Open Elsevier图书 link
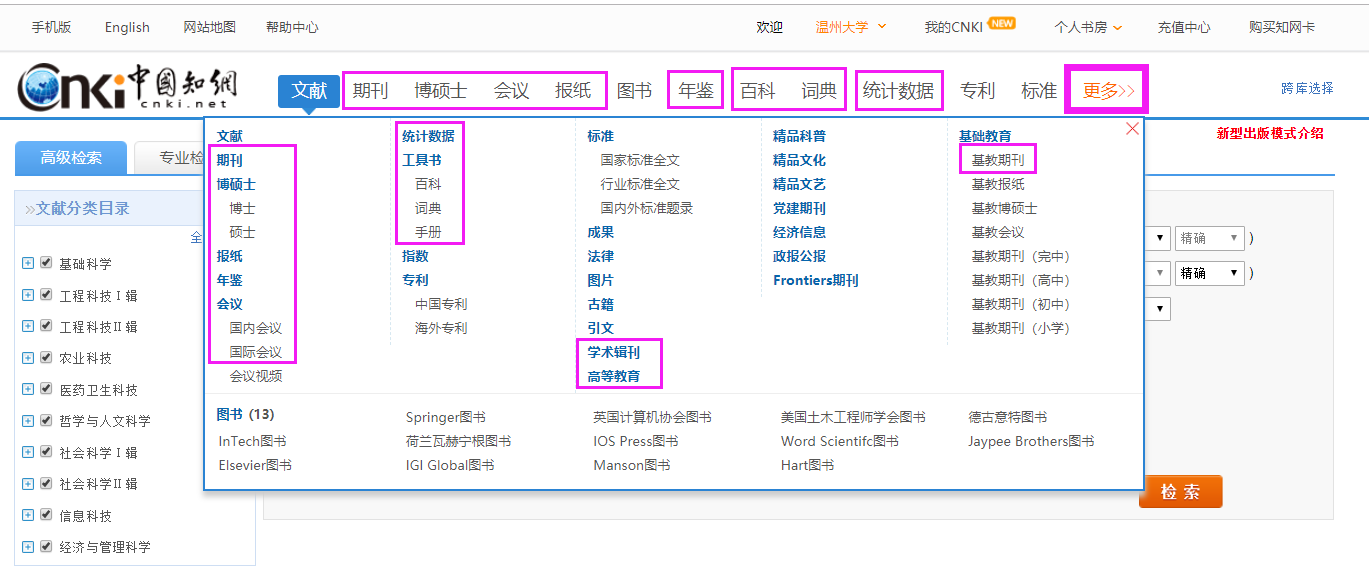Screen dimensions: 1369x575 [x=255, y=465]
